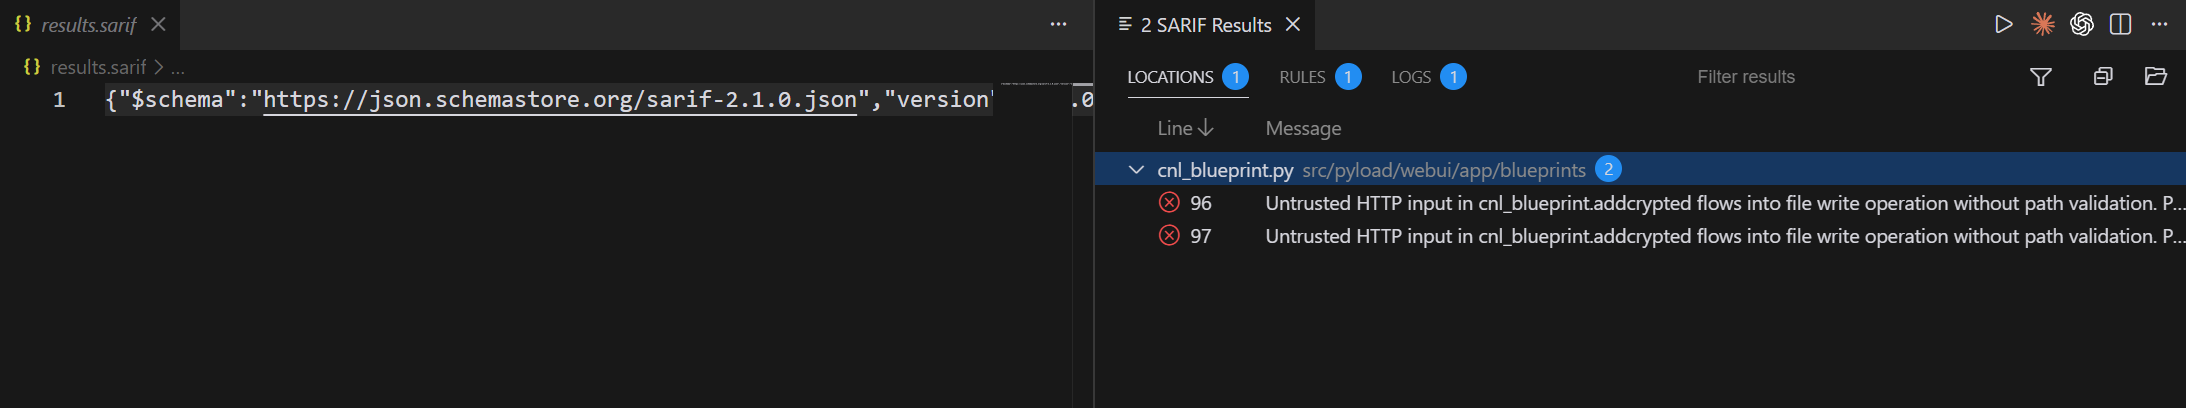Collapse the cnl_blueprint.py results group
The image size is (2186, 408).
pos(1136,170)
